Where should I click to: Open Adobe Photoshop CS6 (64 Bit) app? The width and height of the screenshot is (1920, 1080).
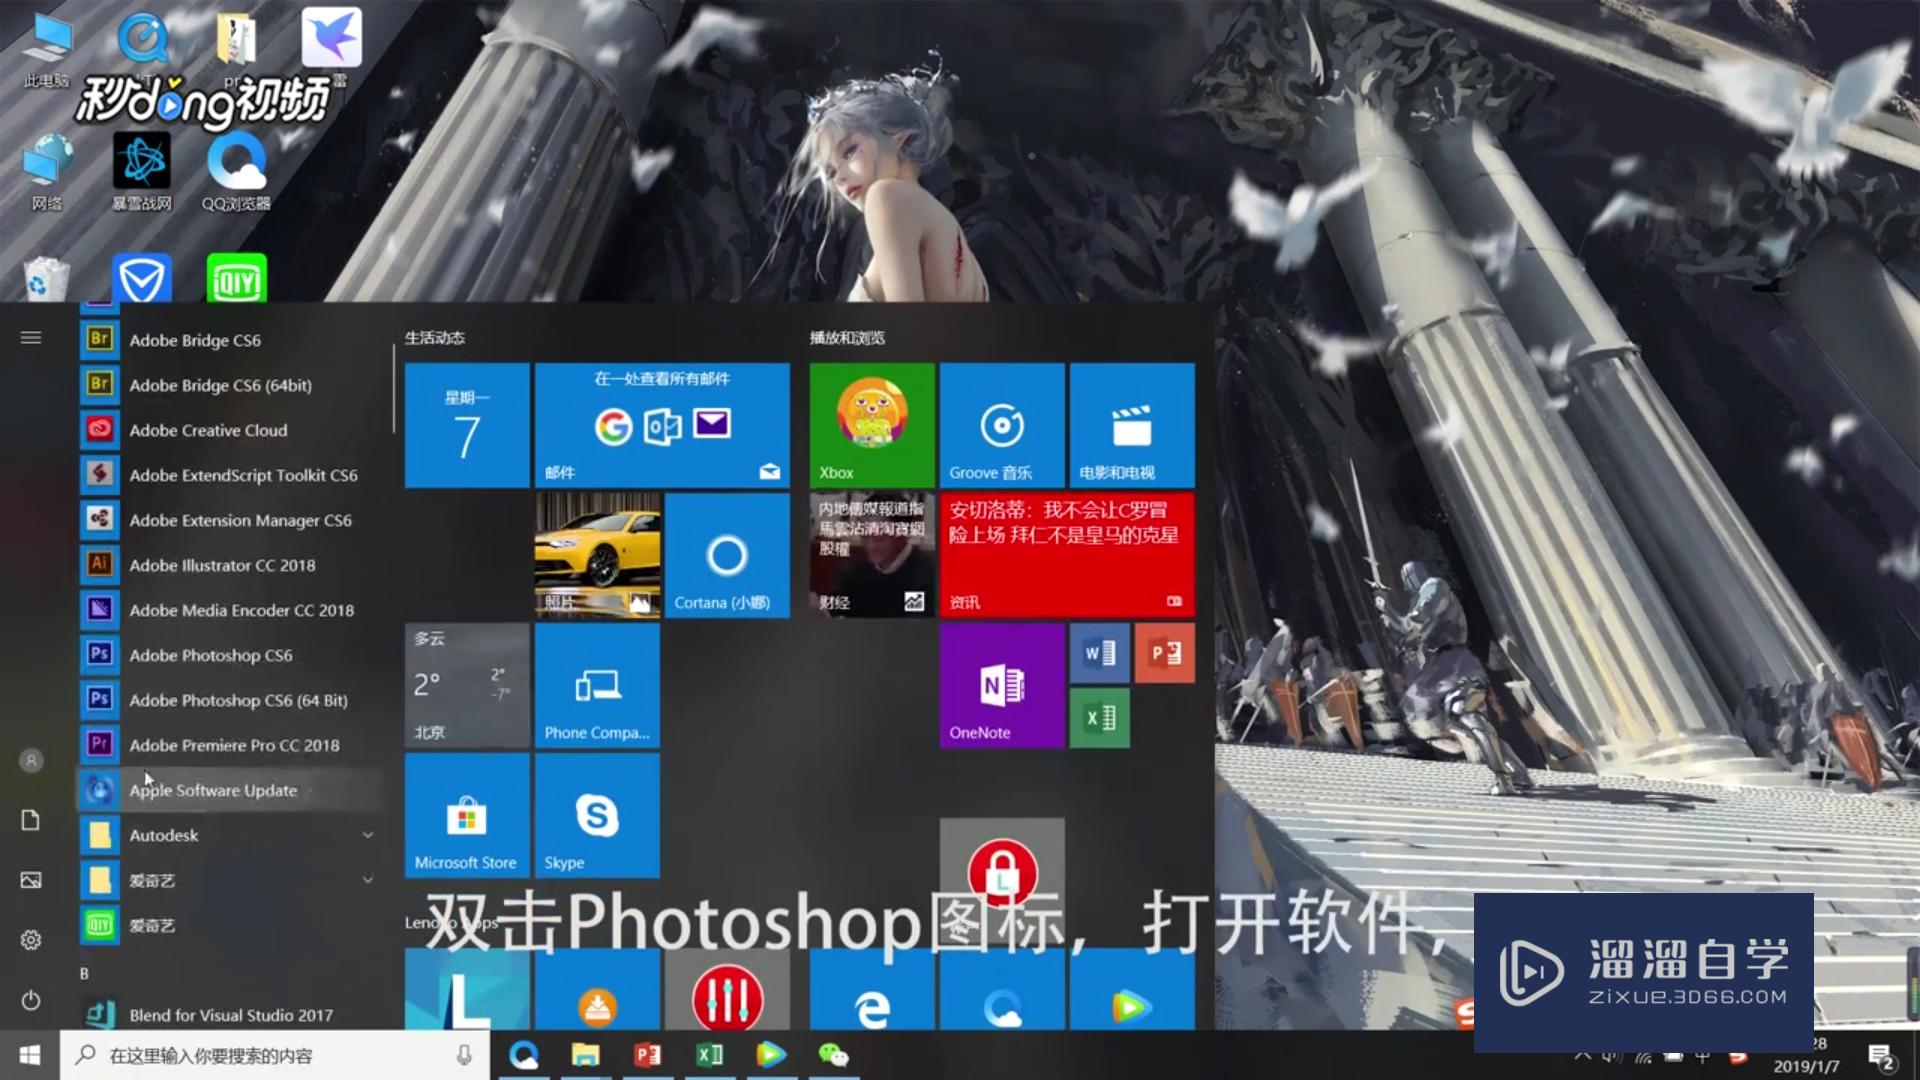(238, 700)
